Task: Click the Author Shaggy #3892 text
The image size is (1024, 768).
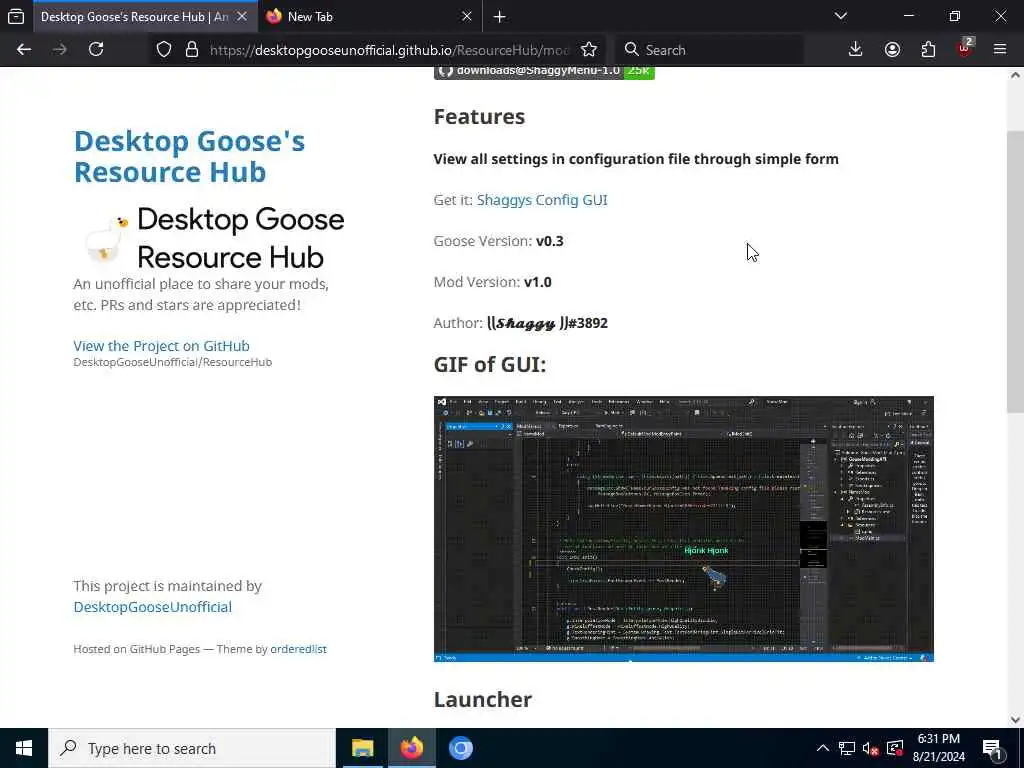Action: point(520,323)
